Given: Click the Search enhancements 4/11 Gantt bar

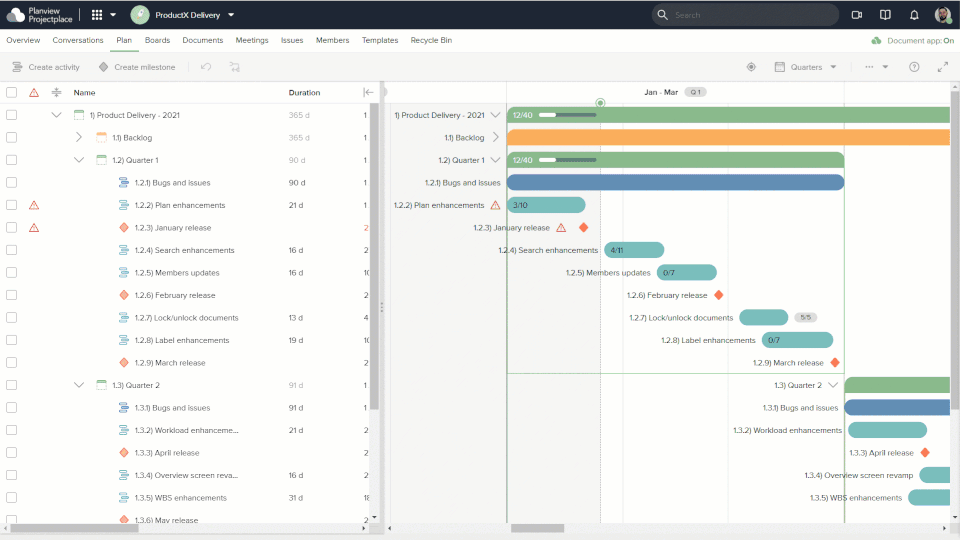Looking at the screenshot, I should [x=634, y=250].
